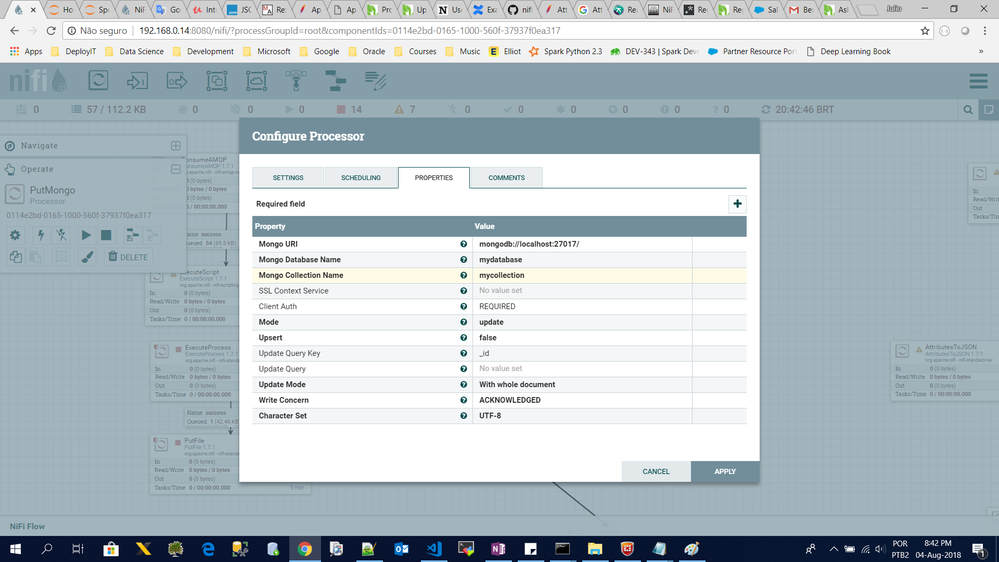The height and width of the screenshot is (562, 999).
Task: Click the Label toolbar icon
Action: (x=375, y=81)
